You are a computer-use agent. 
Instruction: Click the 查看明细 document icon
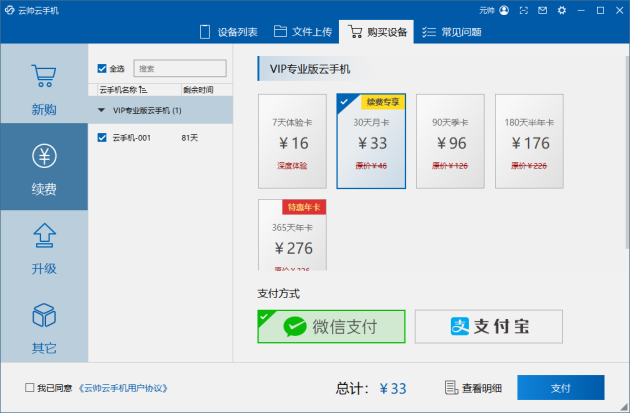click(x=451, y=388)
